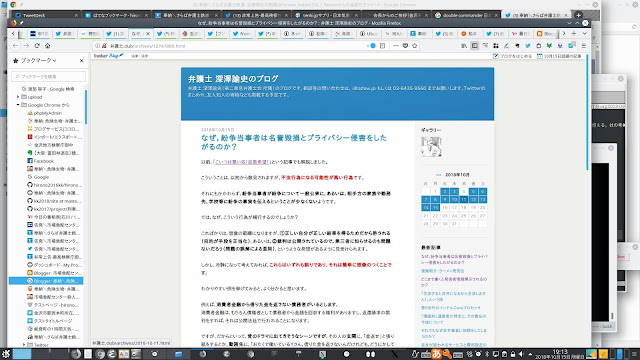Open October 15 featured articles link

point(559,56)
